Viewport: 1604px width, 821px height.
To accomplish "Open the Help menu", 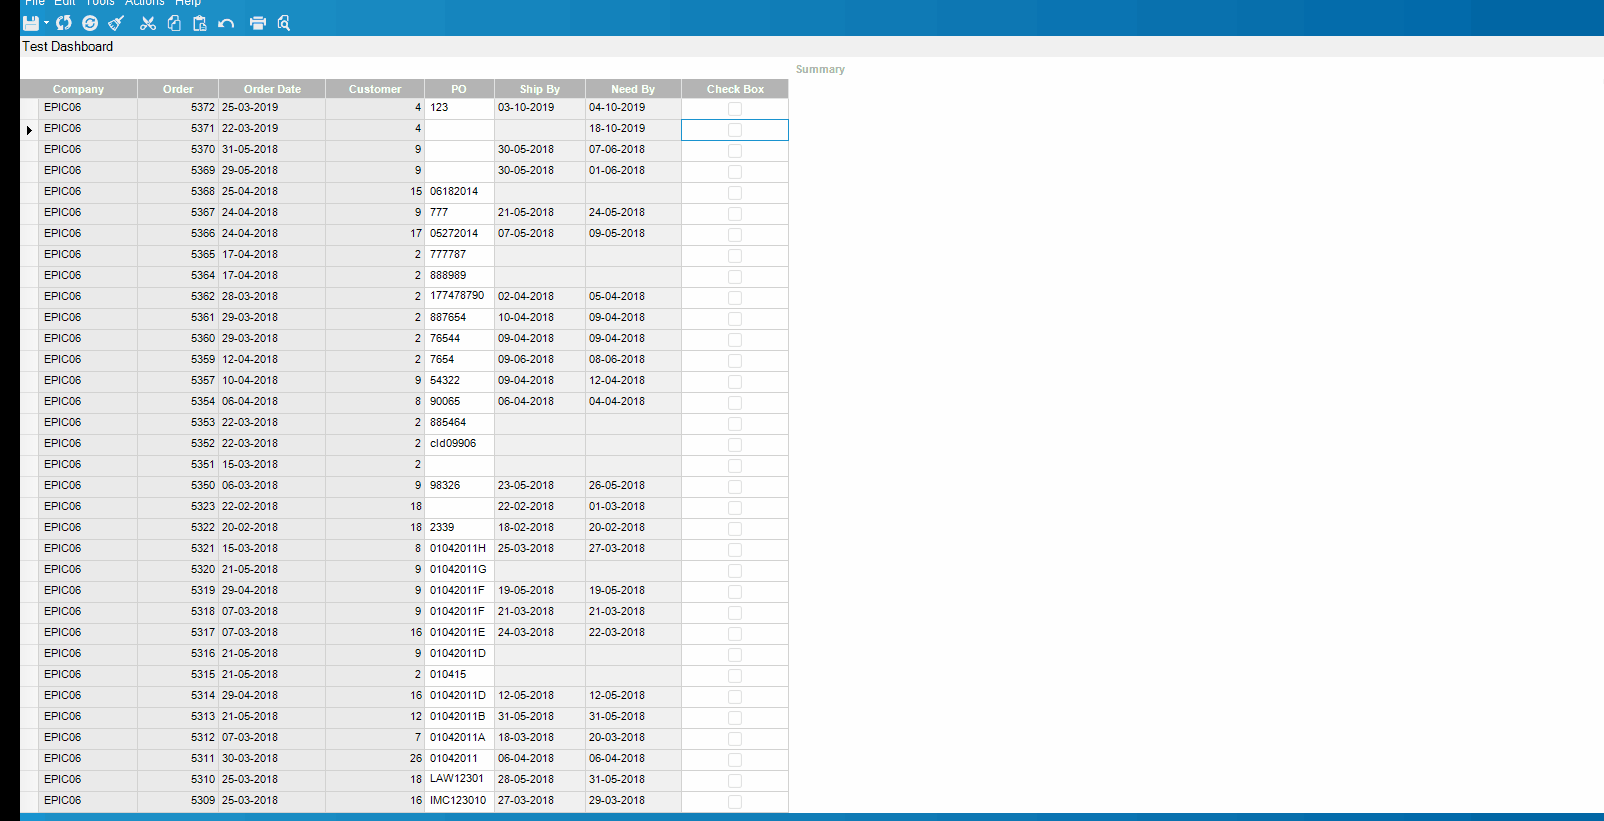I will [188, 3].
